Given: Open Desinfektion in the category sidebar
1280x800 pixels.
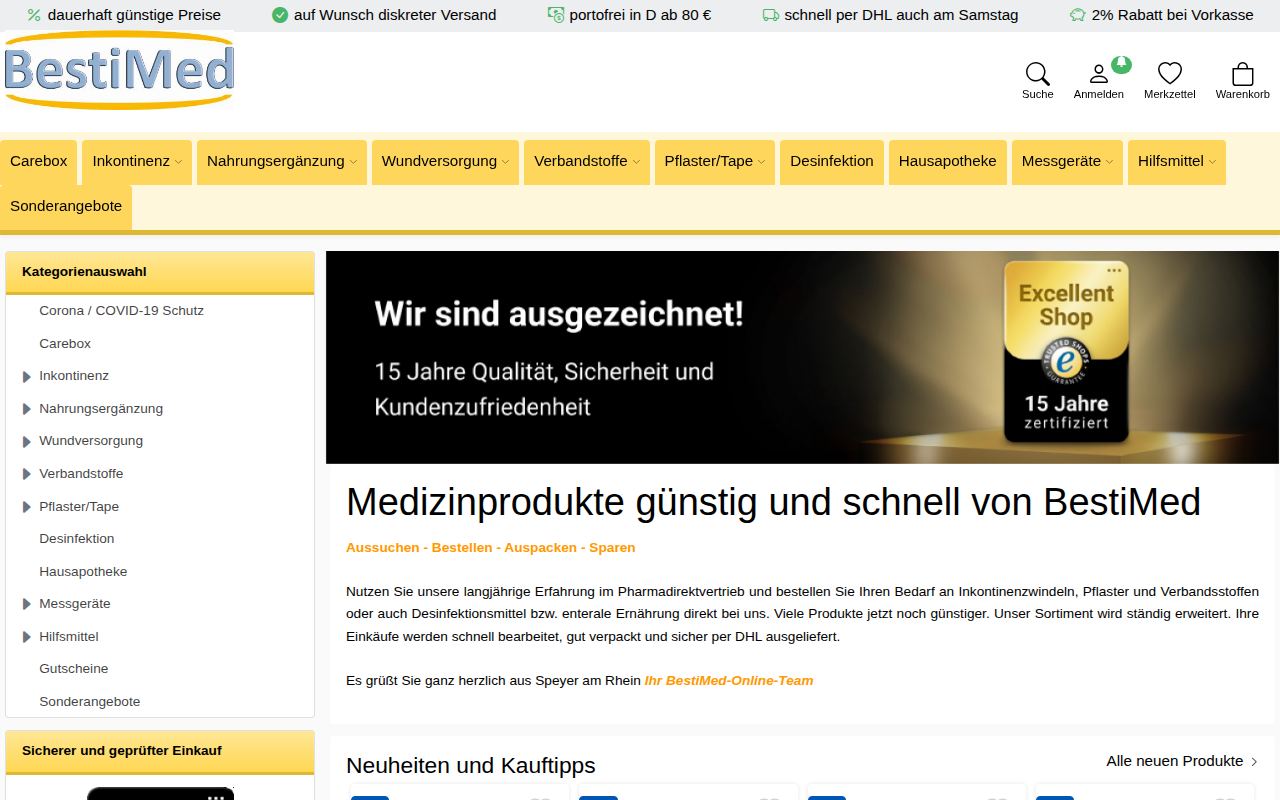Looking at the screenshot, I should pyautogui.click(x=77, y=539).
